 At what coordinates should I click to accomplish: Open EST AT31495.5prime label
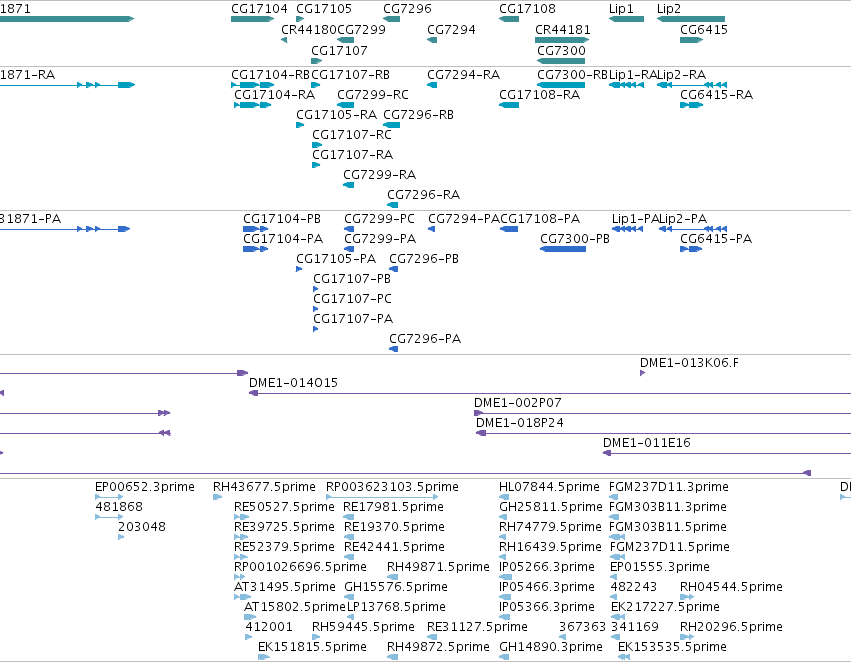[285, 588]
